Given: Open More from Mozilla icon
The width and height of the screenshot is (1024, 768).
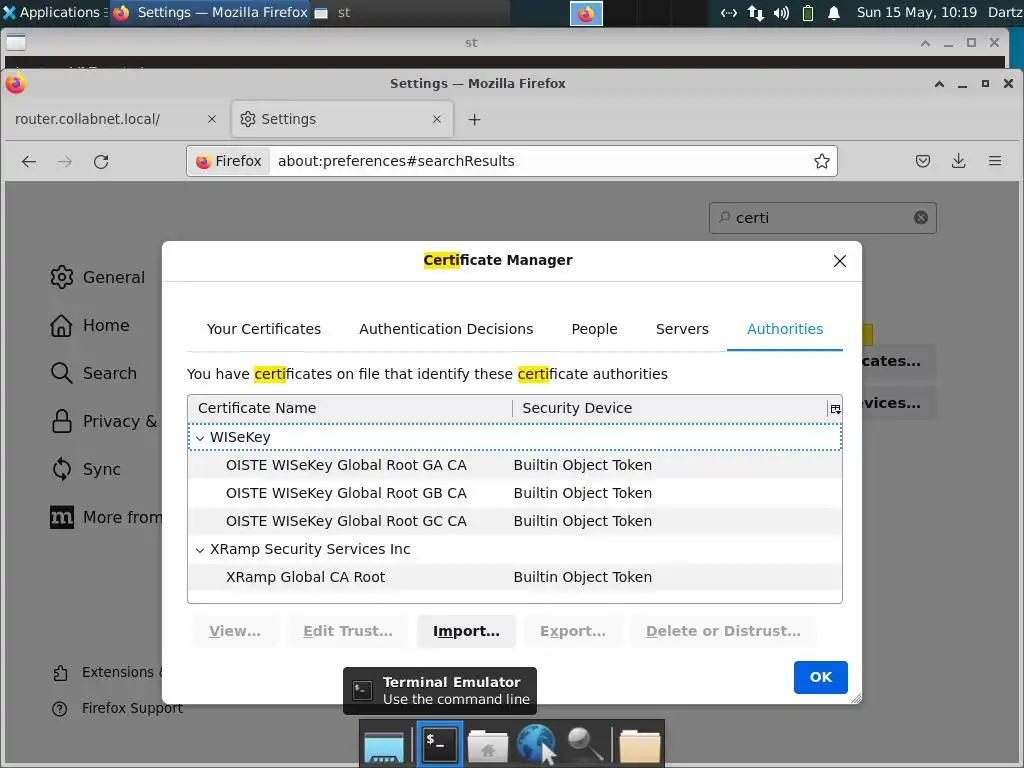Looking at the screenshot, I should click(x=61, y=517).
